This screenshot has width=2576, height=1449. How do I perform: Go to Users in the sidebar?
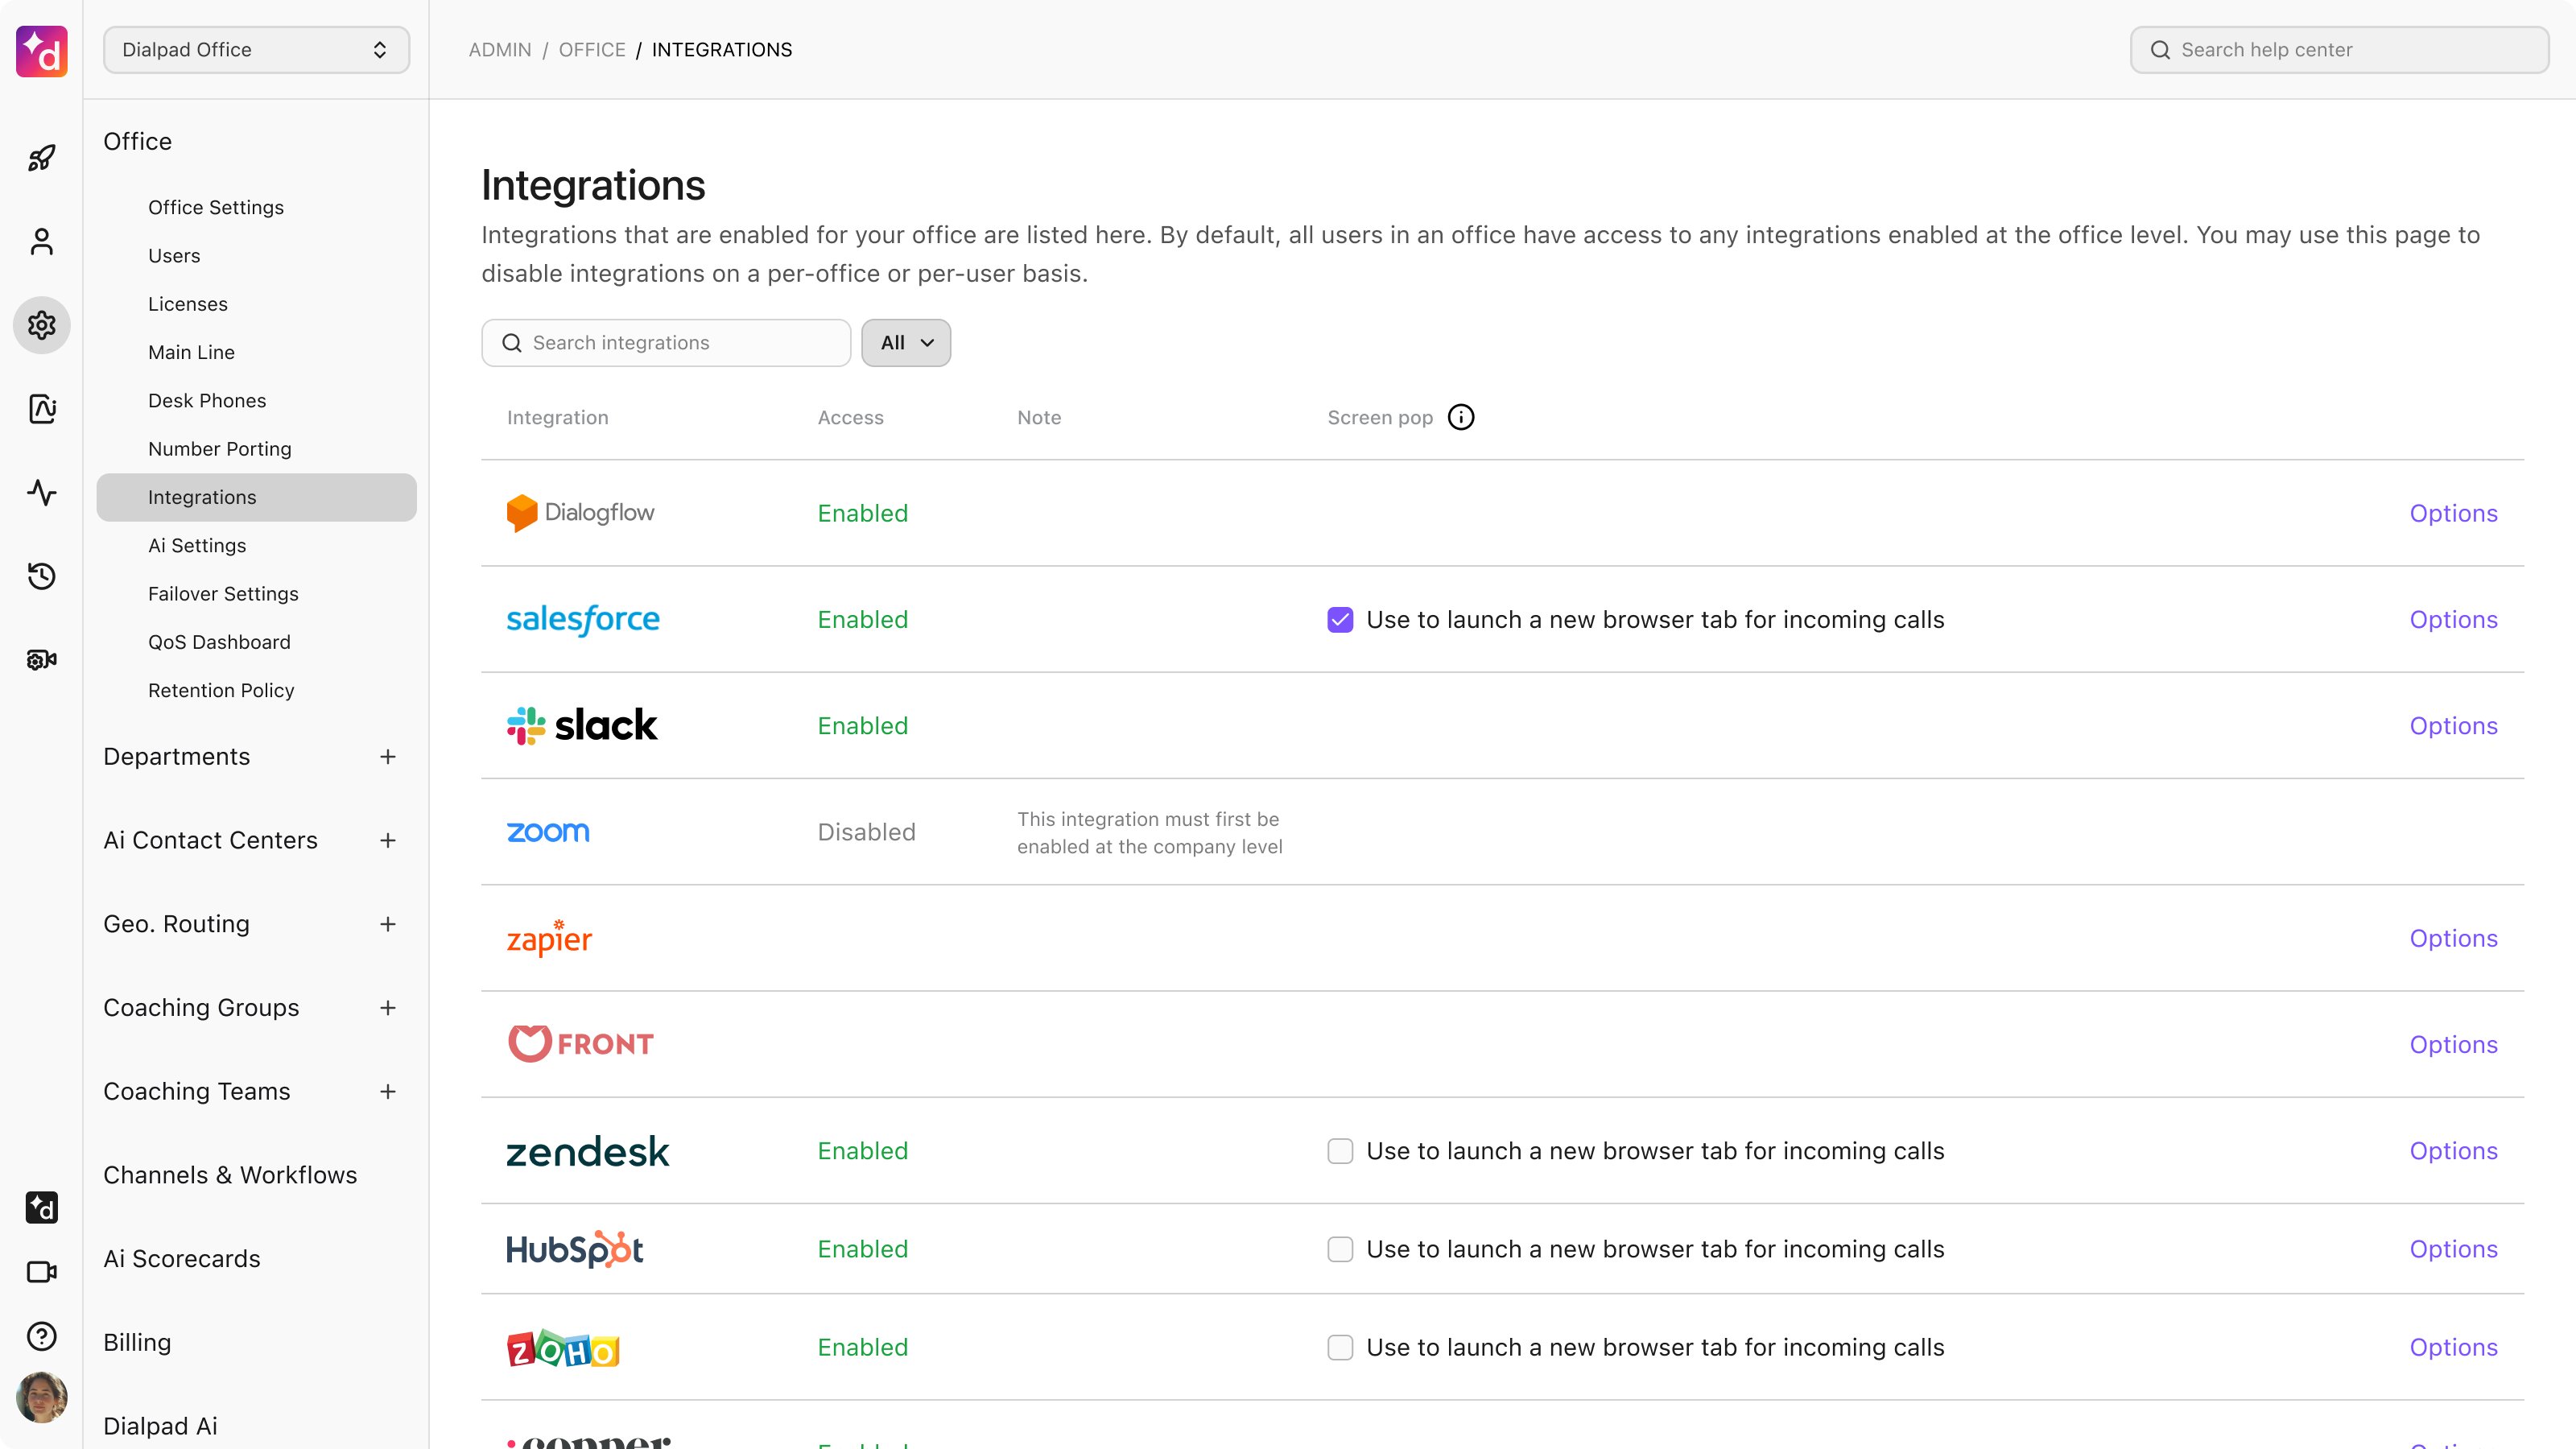174,256
